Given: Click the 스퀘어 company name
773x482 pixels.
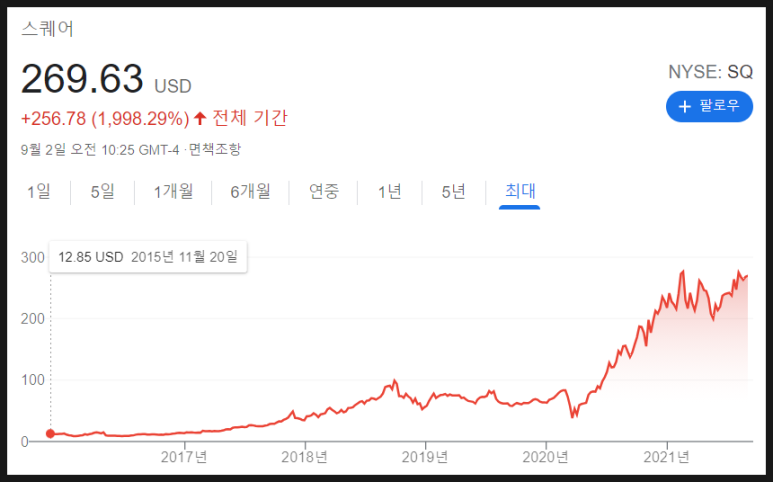Looking at the screenshot, I should (x=47, y=29).
